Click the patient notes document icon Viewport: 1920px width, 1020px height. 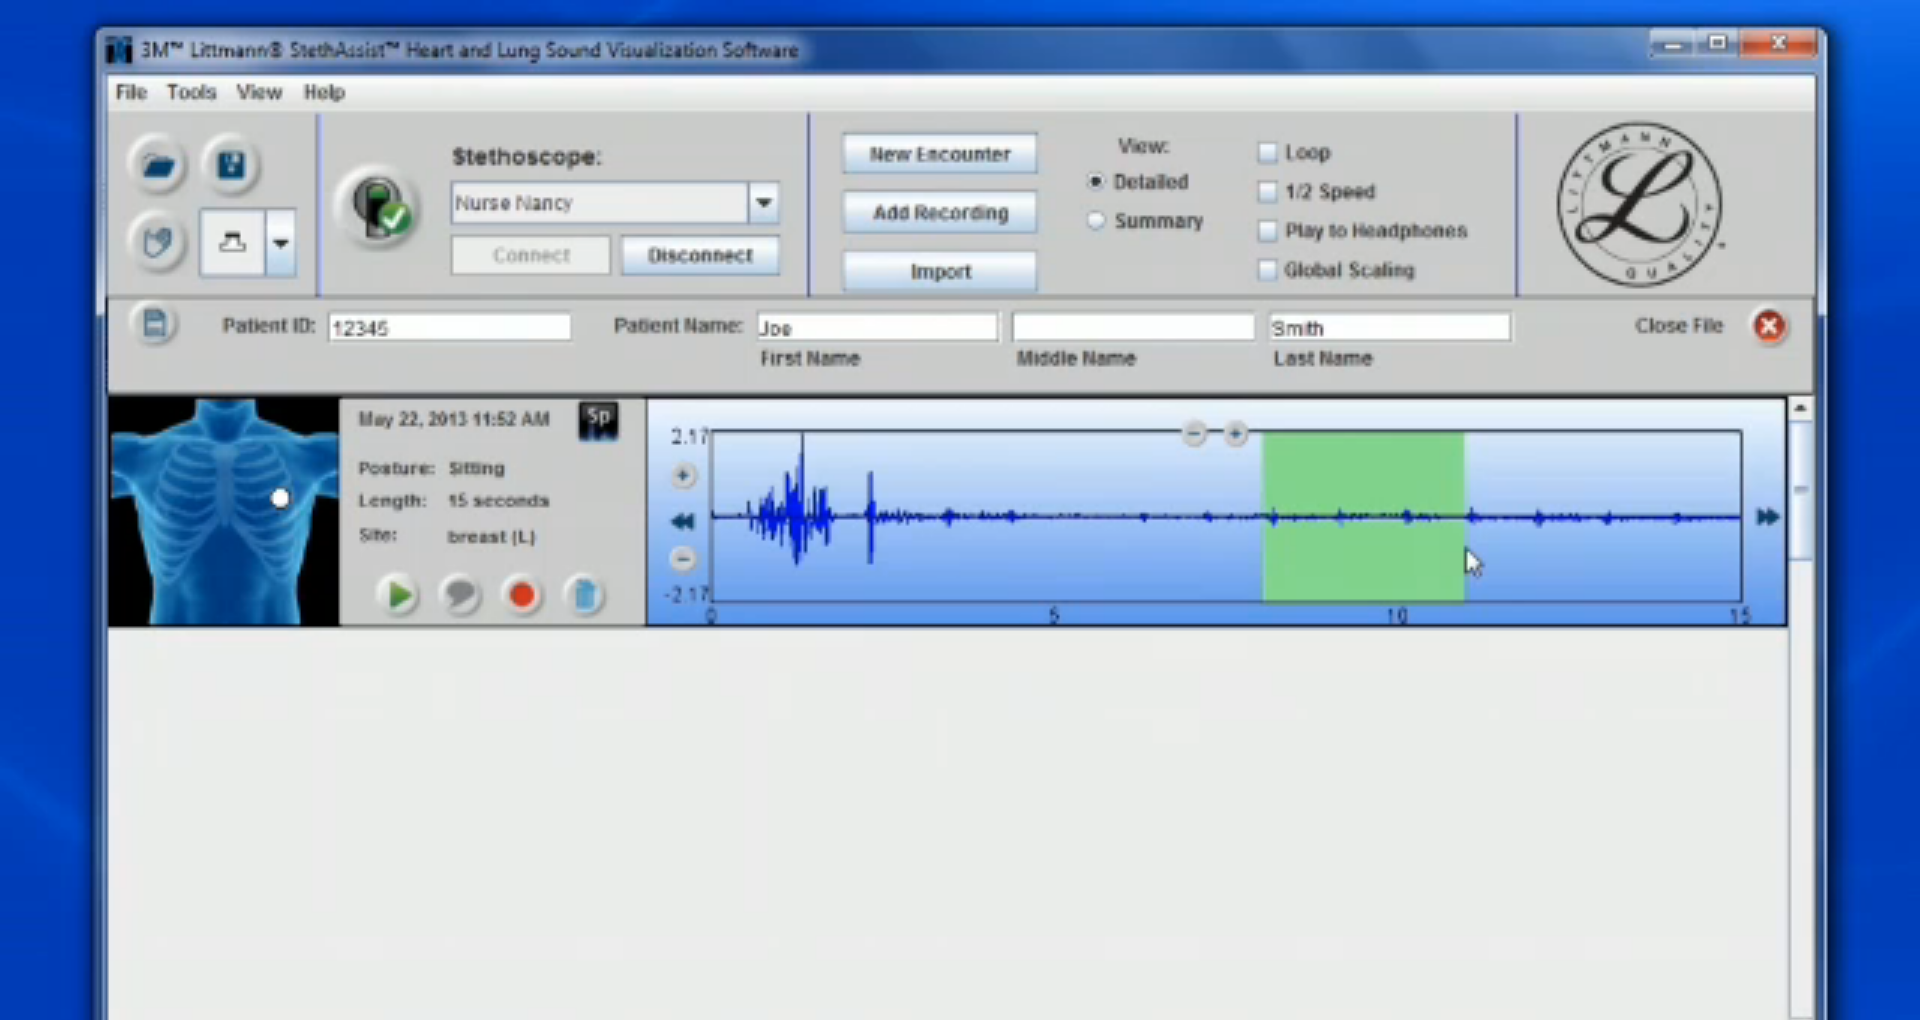pos(155,325)
